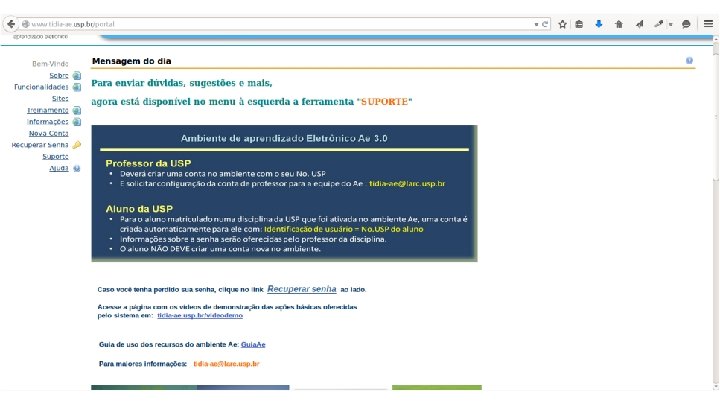Click the key icon beside Recuperar Senha

coord(77,145)
